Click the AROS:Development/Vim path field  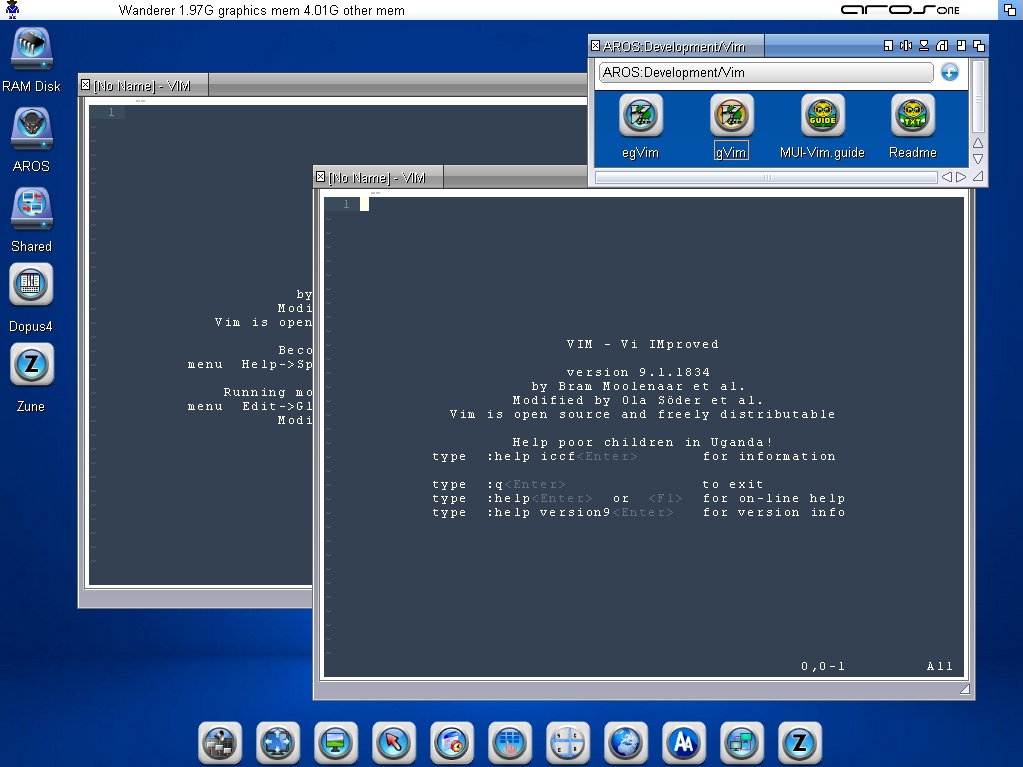[x=765, y=72]
